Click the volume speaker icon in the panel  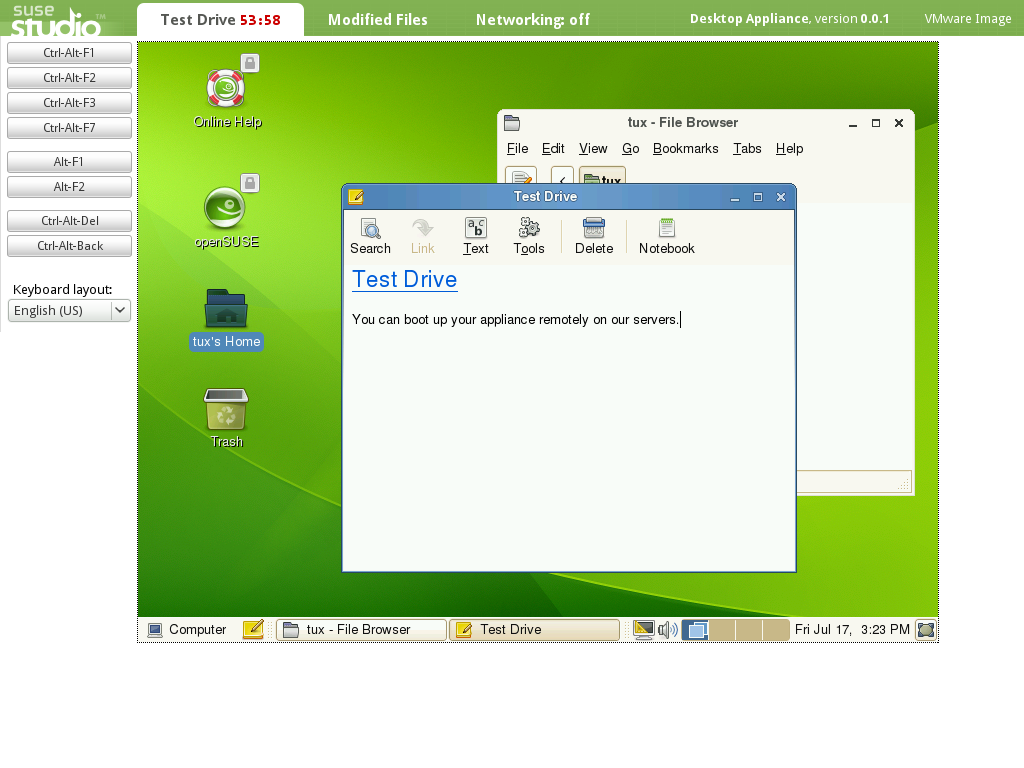(668, 630)
